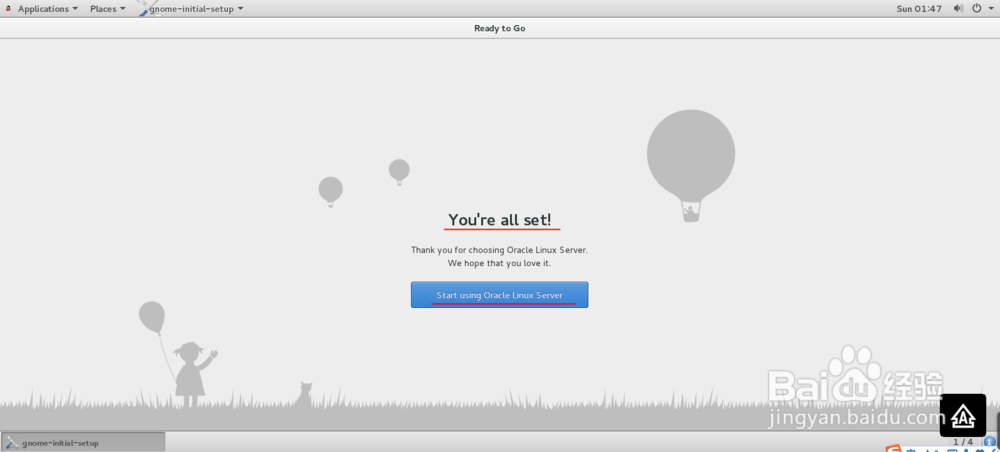Click the Sun 01:47 clock
This screenshot has height=452, width=1000.
pos(919,9)
